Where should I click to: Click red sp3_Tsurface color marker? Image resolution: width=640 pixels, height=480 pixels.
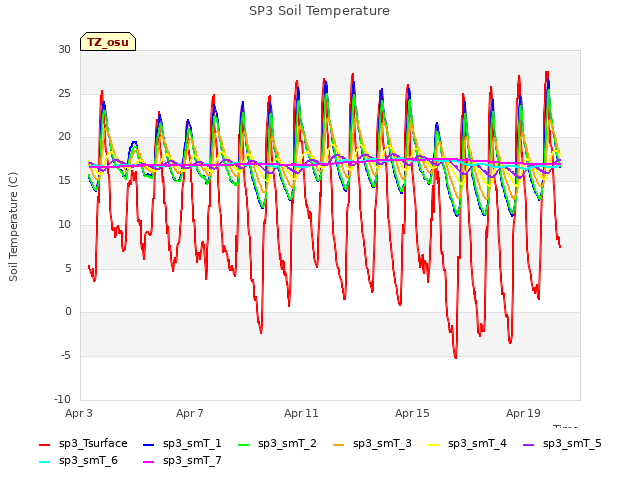pyautogui.click(x=44, y=444)
